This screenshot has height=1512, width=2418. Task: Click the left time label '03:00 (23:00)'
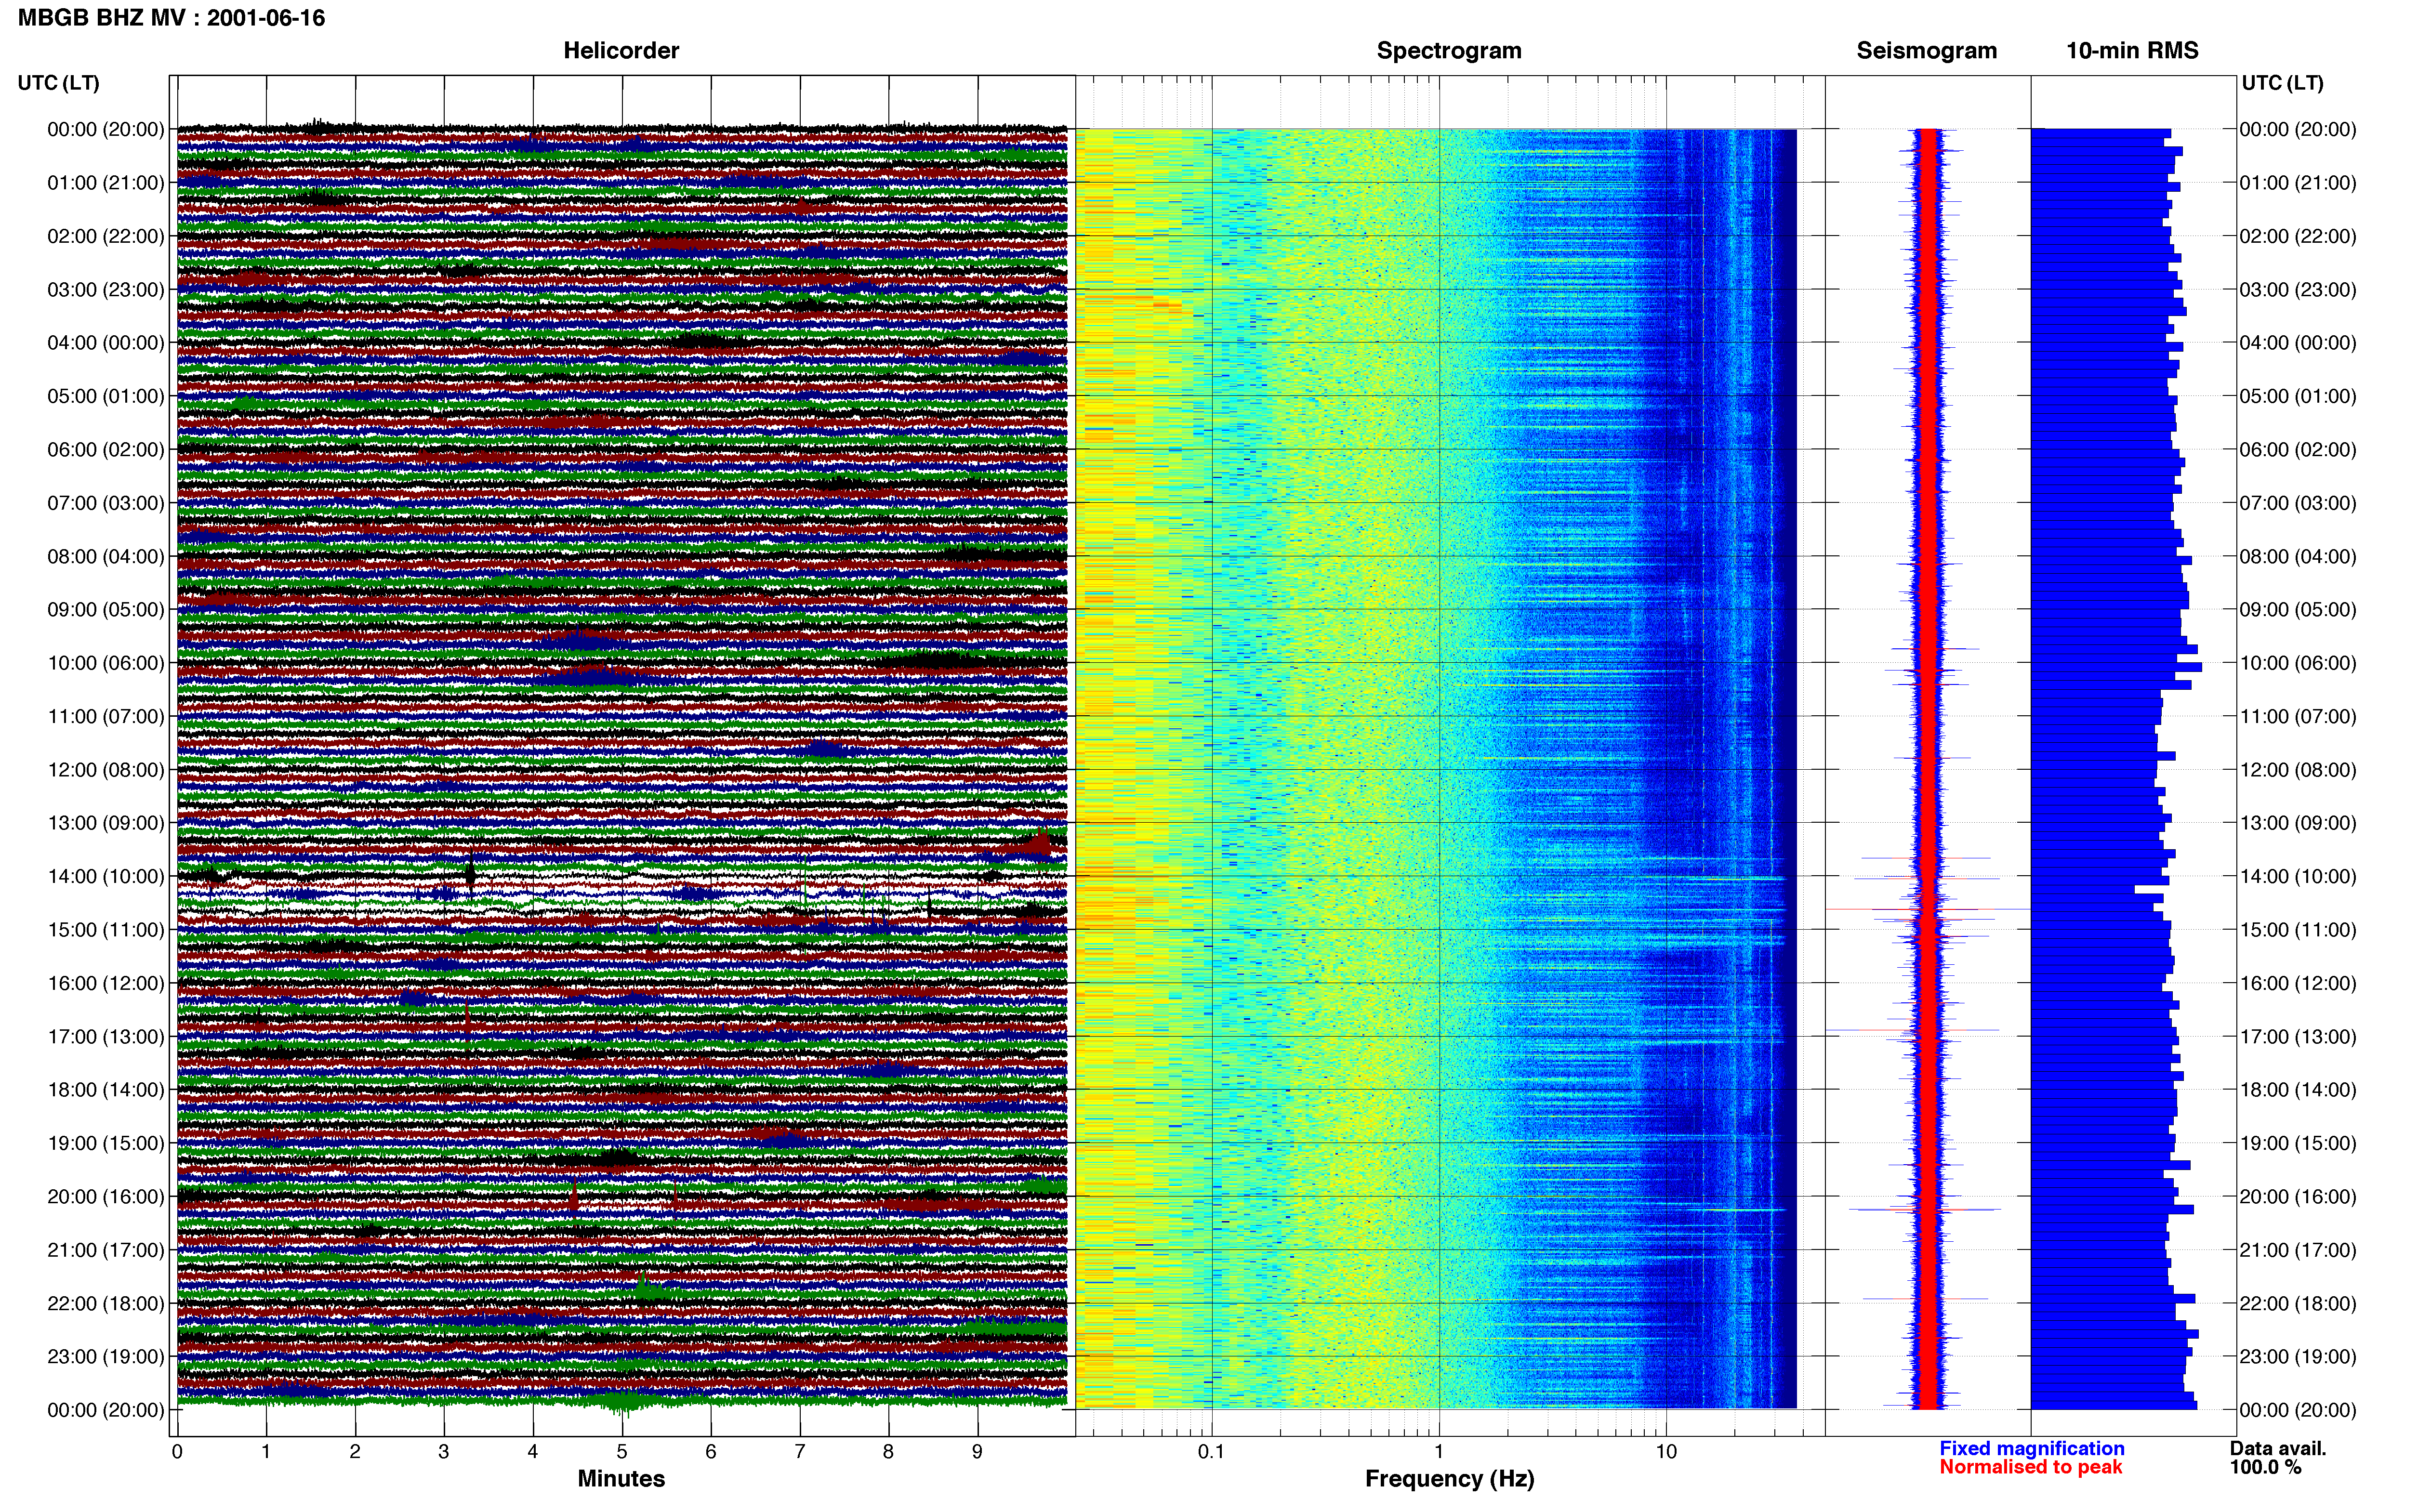(106, 289)
